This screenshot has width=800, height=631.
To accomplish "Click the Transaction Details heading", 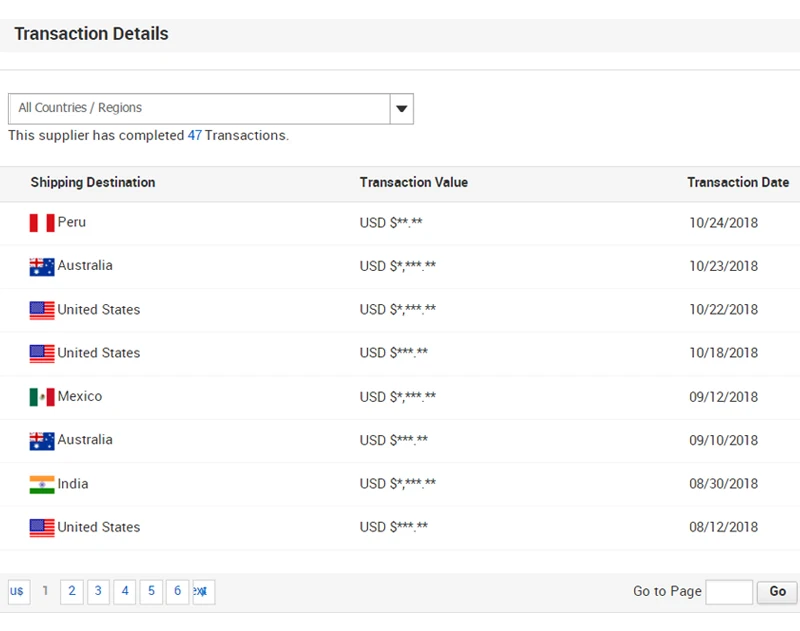I will 91,34.
